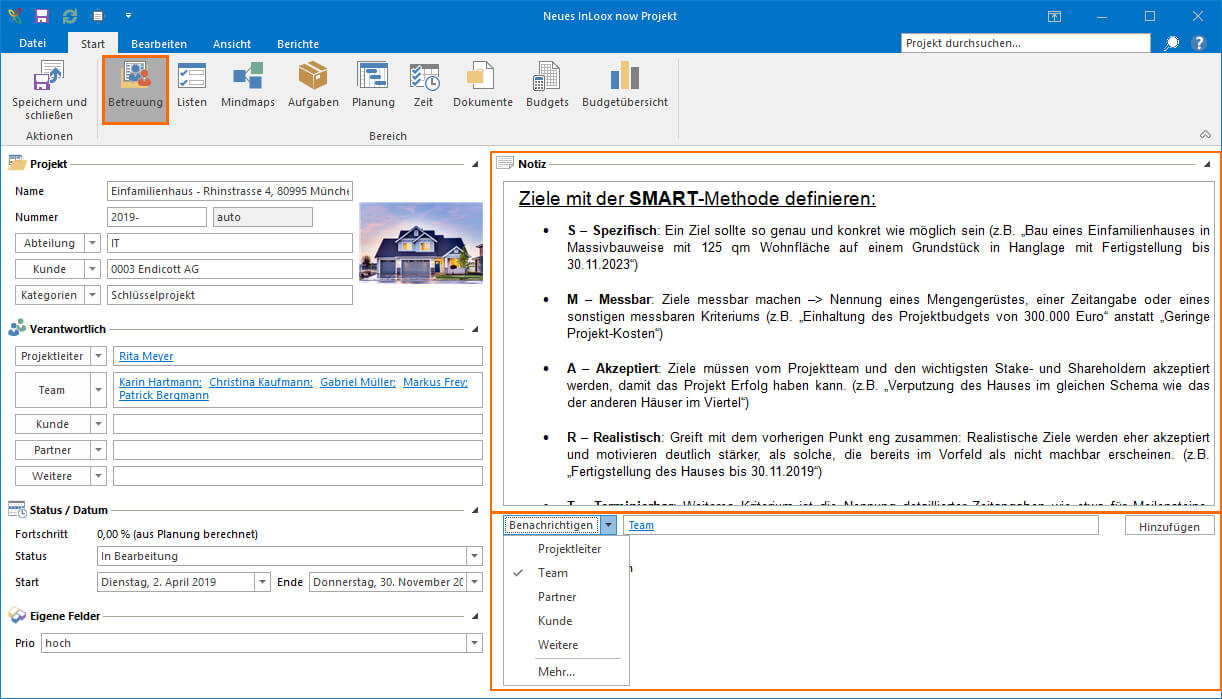The image size is (1222, 699).
Task: Switch to the Bearbeiten tab
Action: [159, 43]
